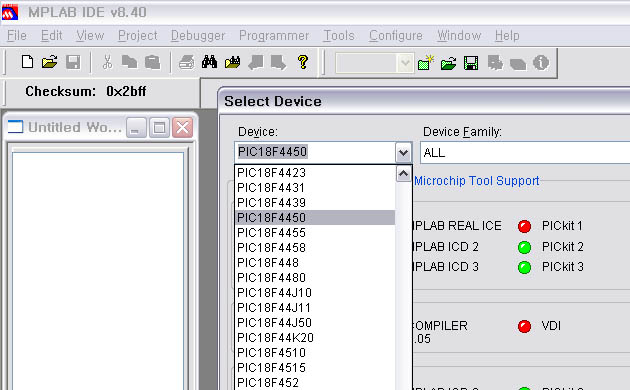This screenshot has height=390, width=630.
Task: Select PIC18F4510 from the list
Action: (x=315, y=353)
